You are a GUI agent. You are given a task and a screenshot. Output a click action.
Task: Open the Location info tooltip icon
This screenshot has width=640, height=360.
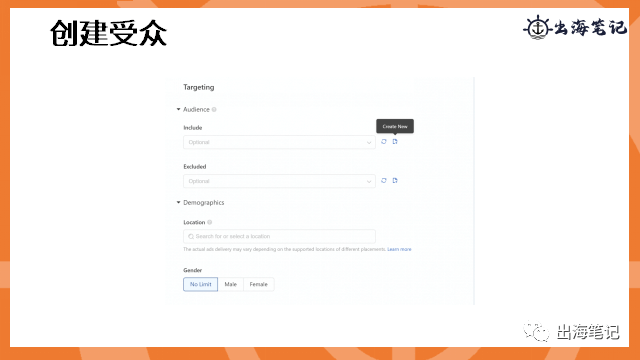click(209, 222)
